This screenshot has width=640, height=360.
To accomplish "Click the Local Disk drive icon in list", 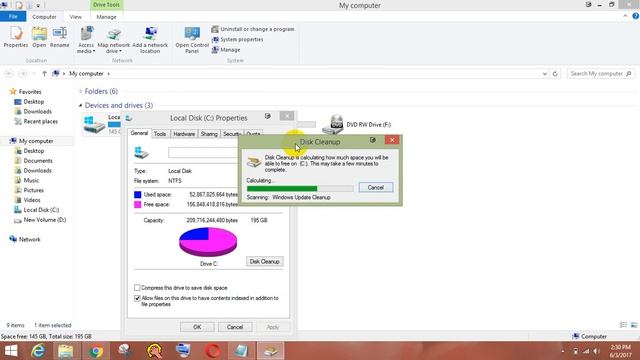I will [94, 124].
